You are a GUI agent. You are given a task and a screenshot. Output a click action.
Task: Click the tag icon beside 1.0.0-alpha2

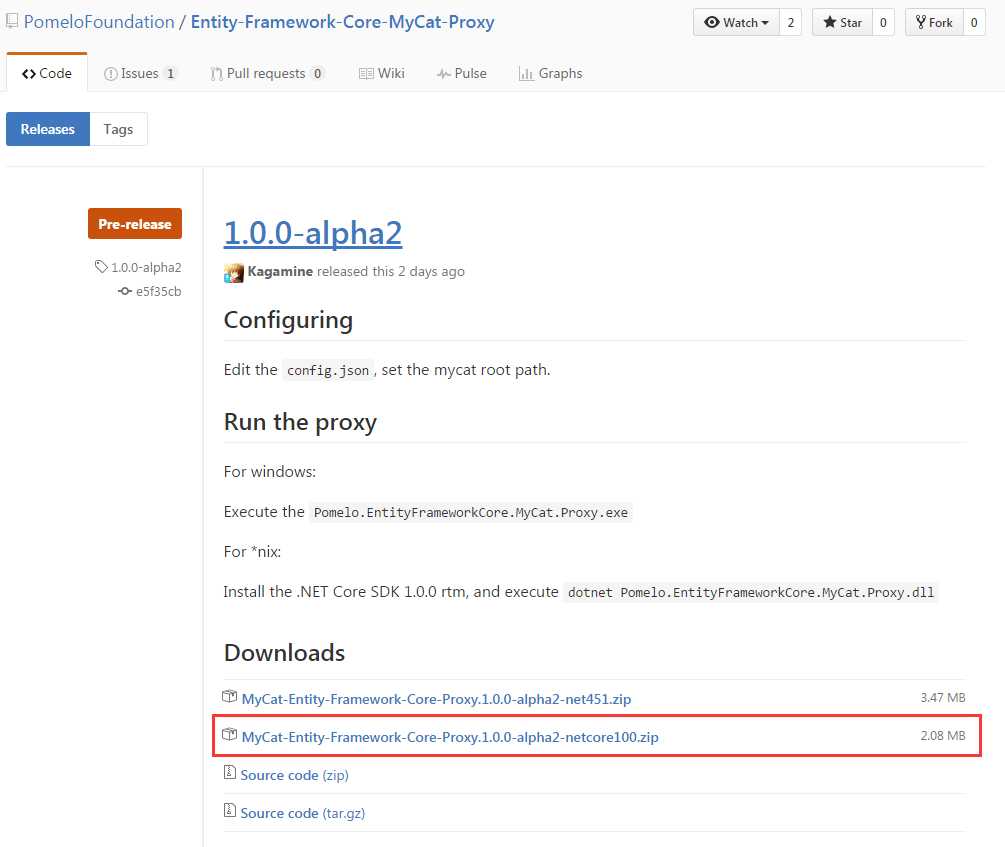[101, 266]
